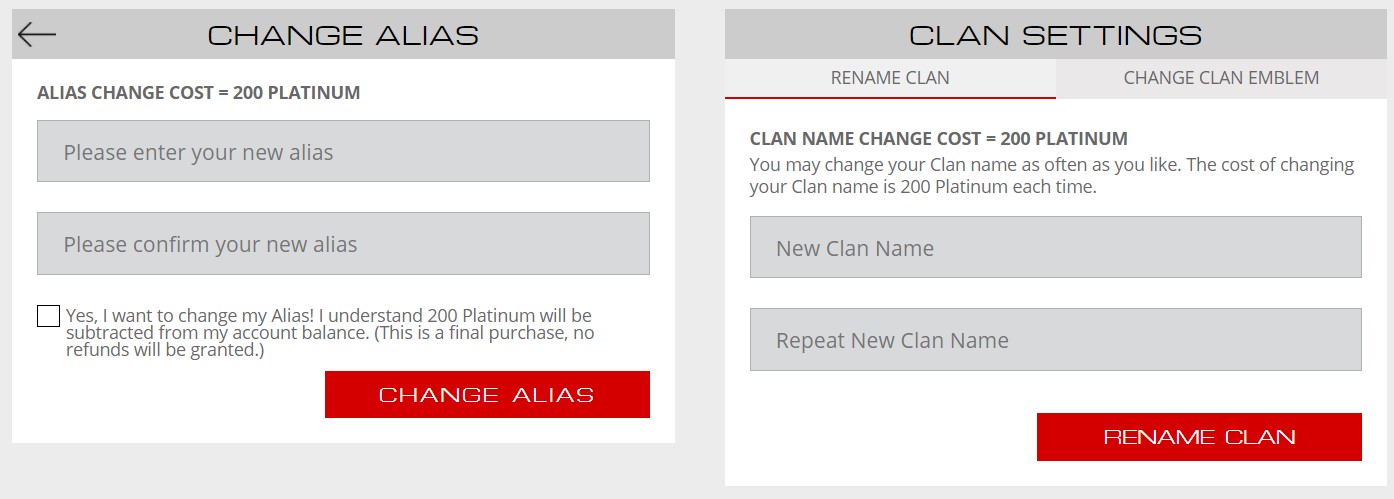Click the 'Clan Name Change Cost' heading

pyautogui.click(x=938, y=139)
